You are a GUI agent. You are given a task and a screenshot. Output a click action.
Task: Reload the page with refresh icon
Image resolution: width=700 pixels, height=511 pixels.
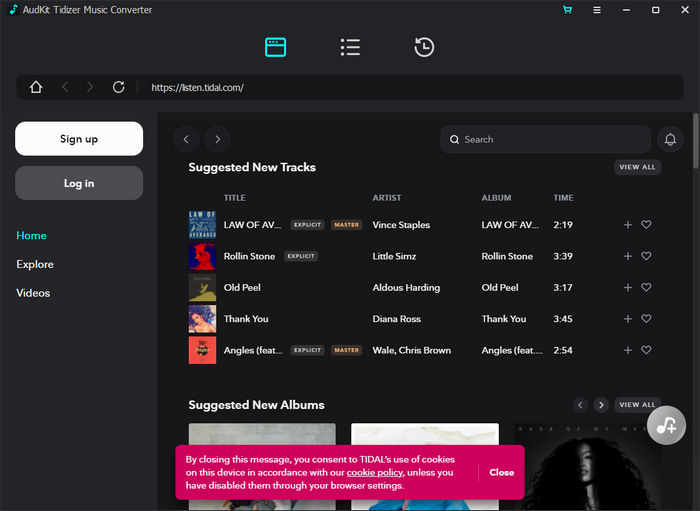pyautogui.click(x=118, y=87)
